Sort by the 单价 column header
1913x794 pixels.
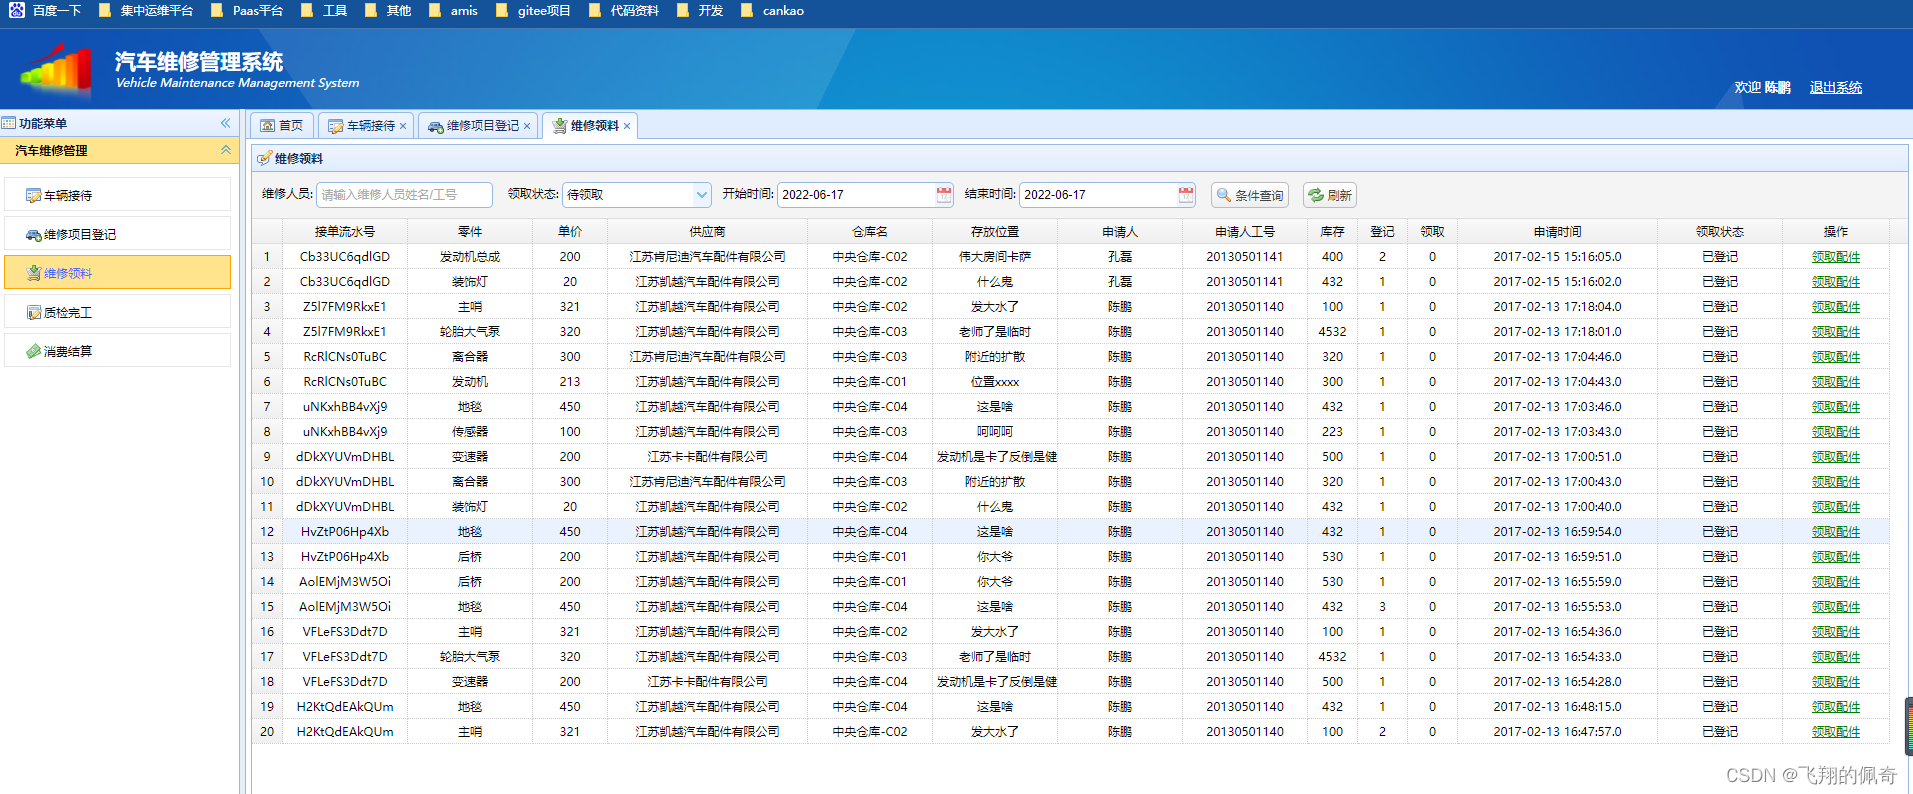570,231
